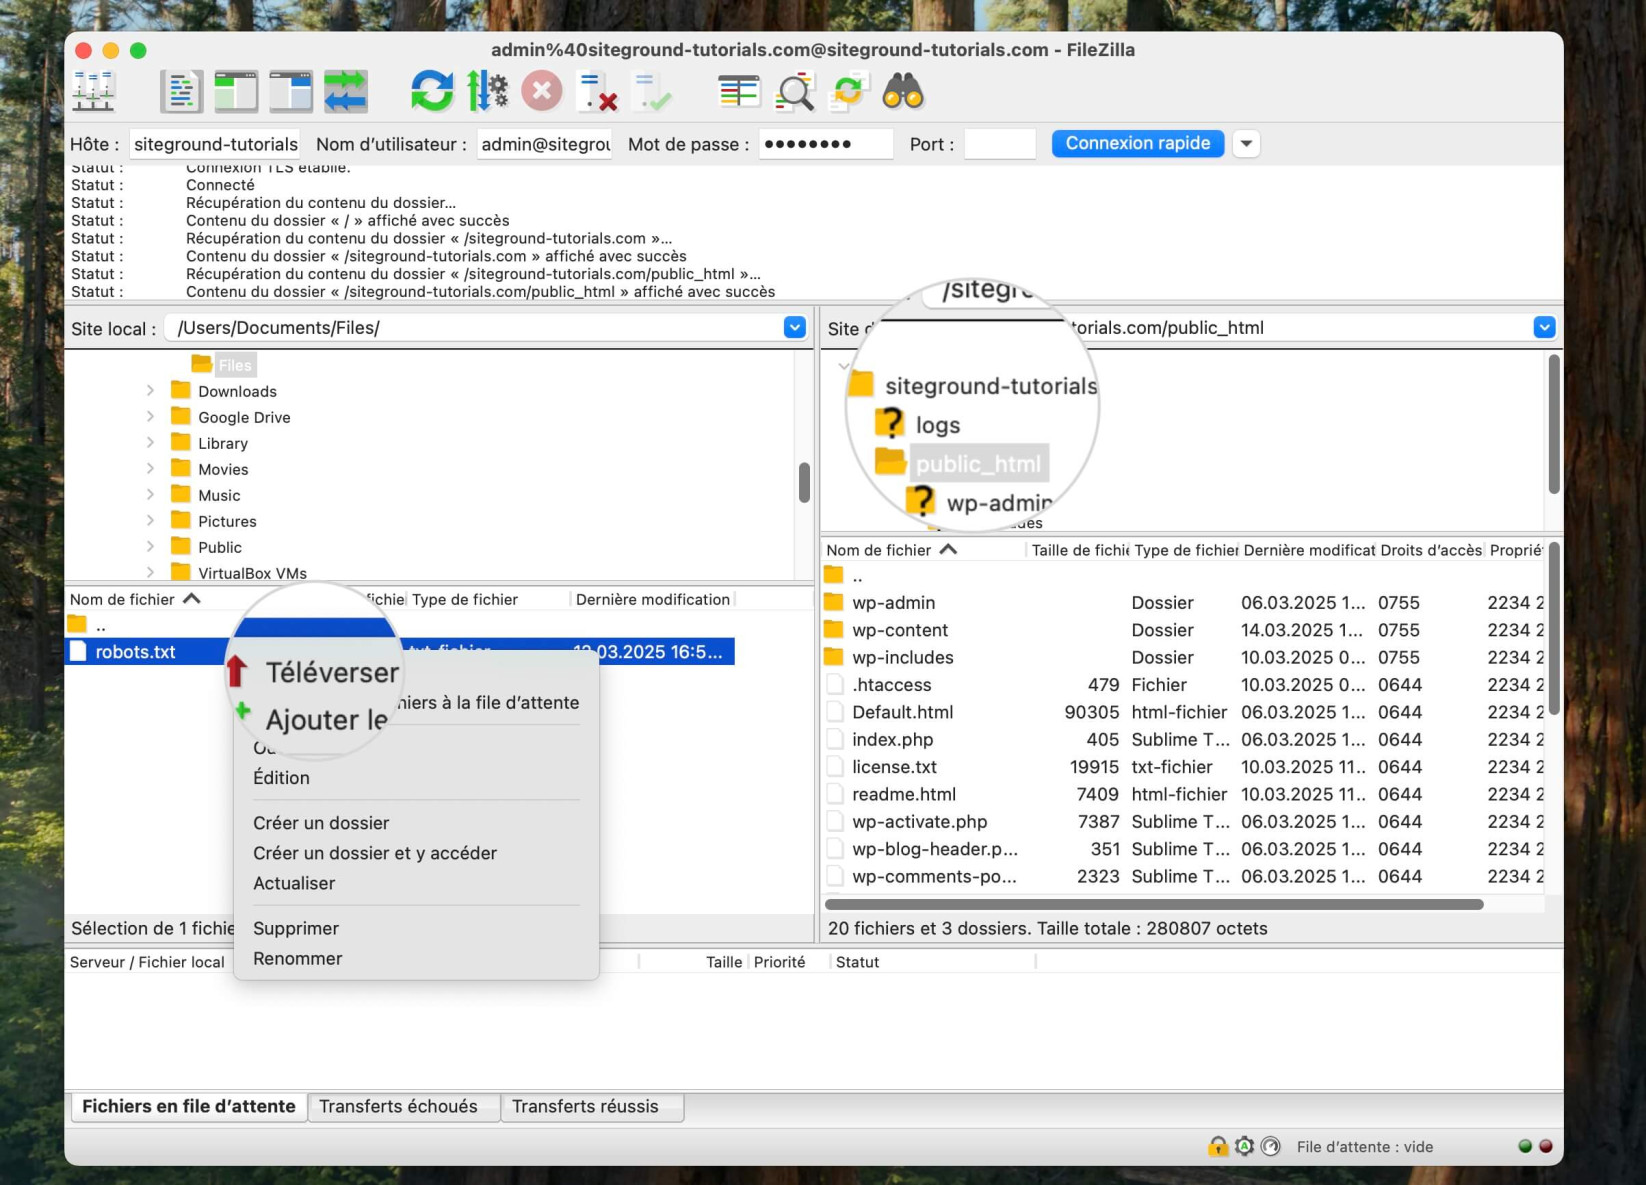Click the Mot de passe field
This screenshot has width=1646, height=1185.
tap(825, 144)
